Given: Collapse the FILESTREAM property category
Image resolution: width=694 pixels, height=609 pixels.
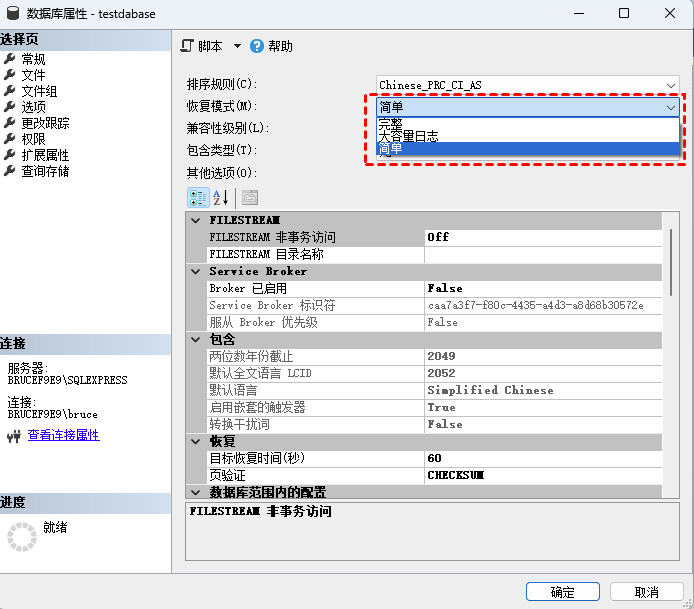Looking at the screenshot, I should click(195, 220).
